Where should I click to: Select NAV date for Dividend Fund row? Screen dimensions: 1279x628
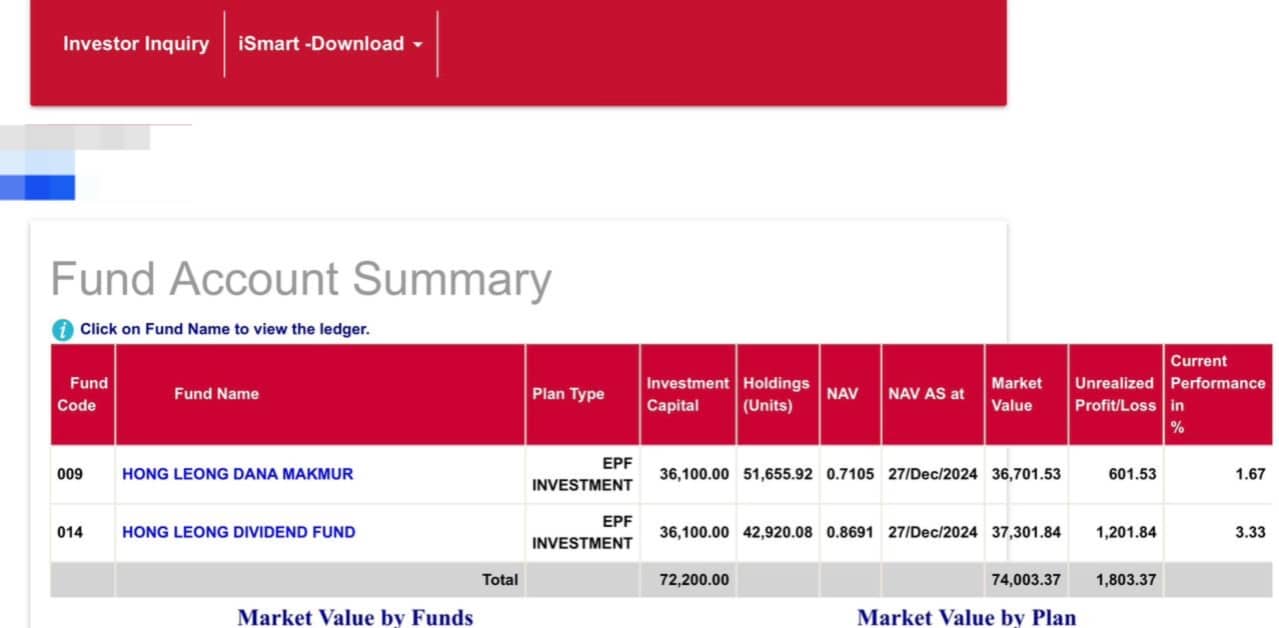click(x=932, y=532)
